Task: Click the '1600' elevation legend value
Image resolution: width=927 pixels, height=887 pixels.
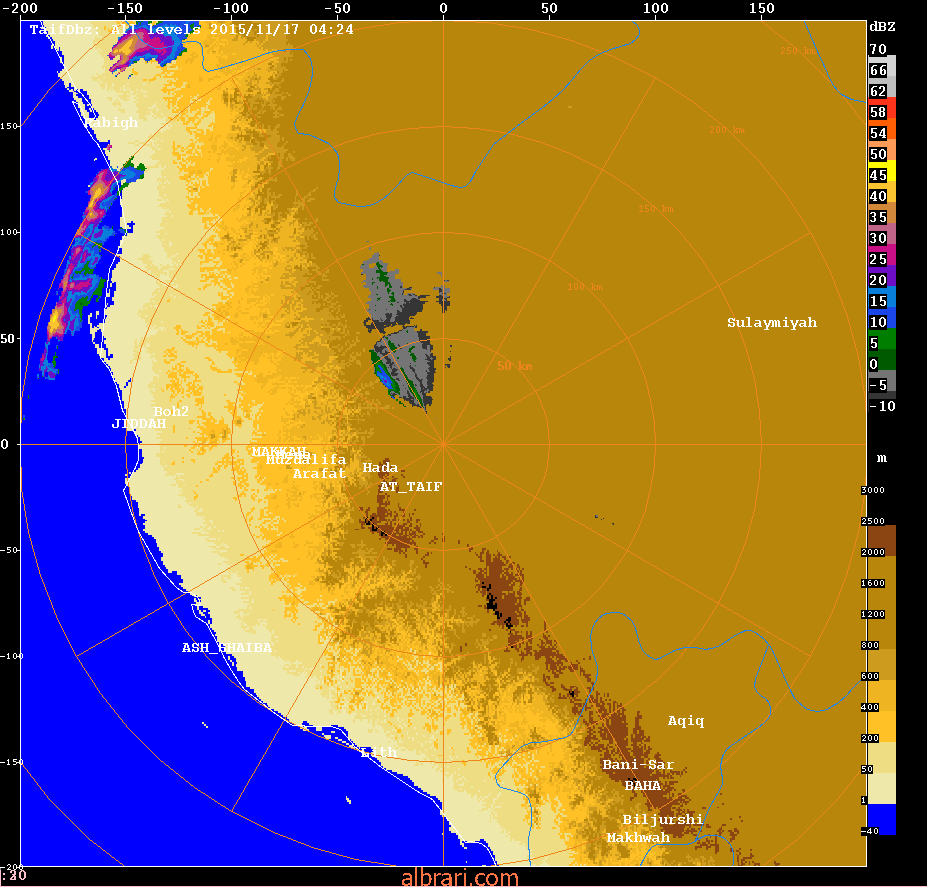Action: tap(873, 583)
